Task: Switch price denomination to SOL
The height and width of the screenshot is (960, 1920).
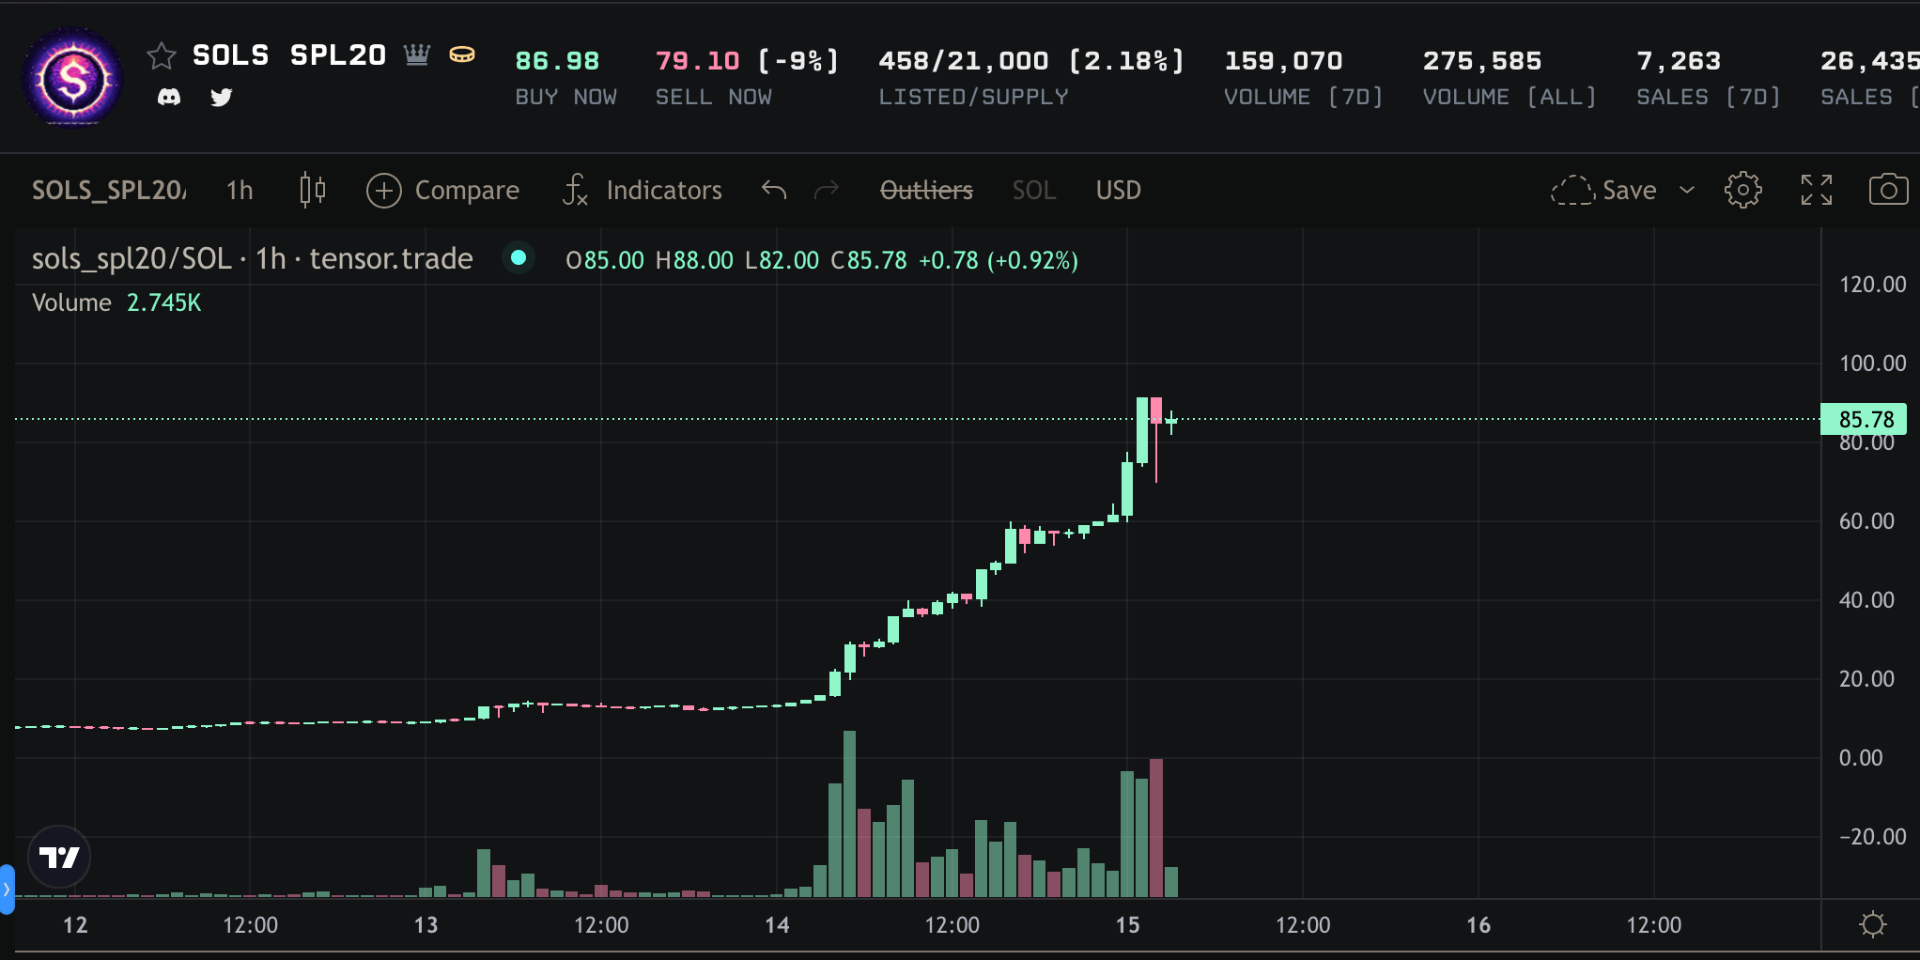Action: [1034, 190]
